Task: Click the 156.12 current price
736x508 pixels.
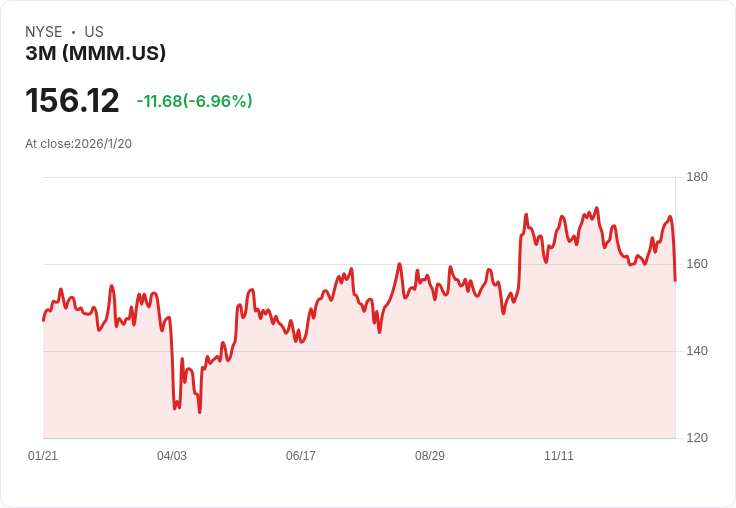Action: (72, 100)
